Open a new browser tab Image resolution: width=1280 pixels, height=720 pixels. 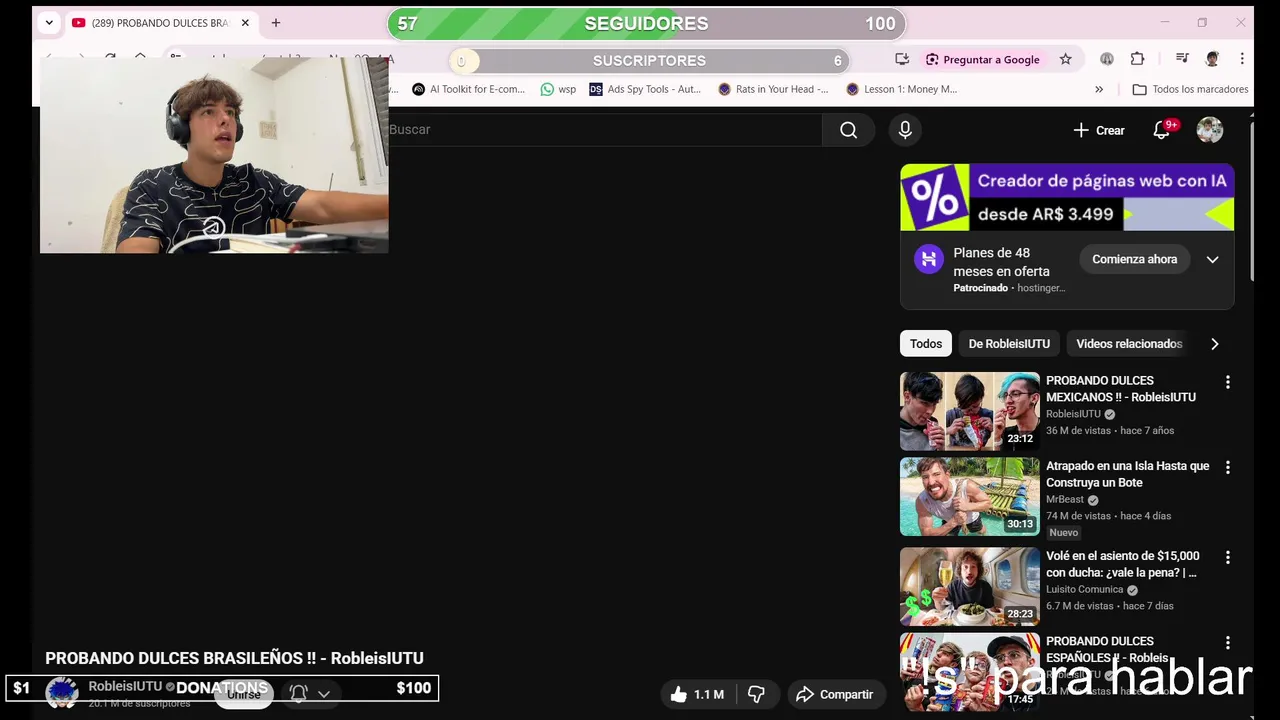click(276, 23)
